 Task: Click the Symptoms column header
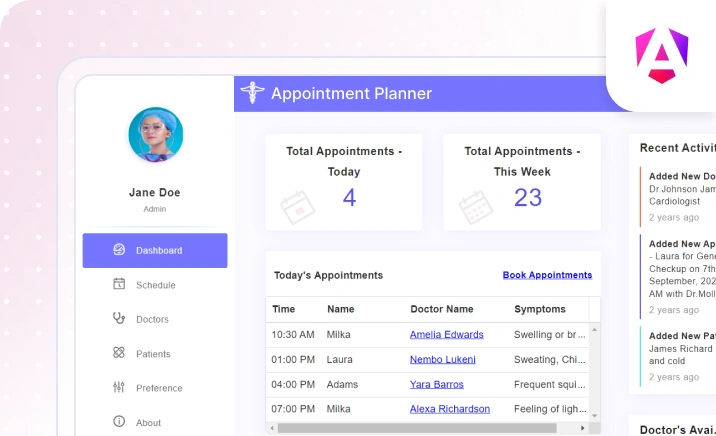coord(540,309)
